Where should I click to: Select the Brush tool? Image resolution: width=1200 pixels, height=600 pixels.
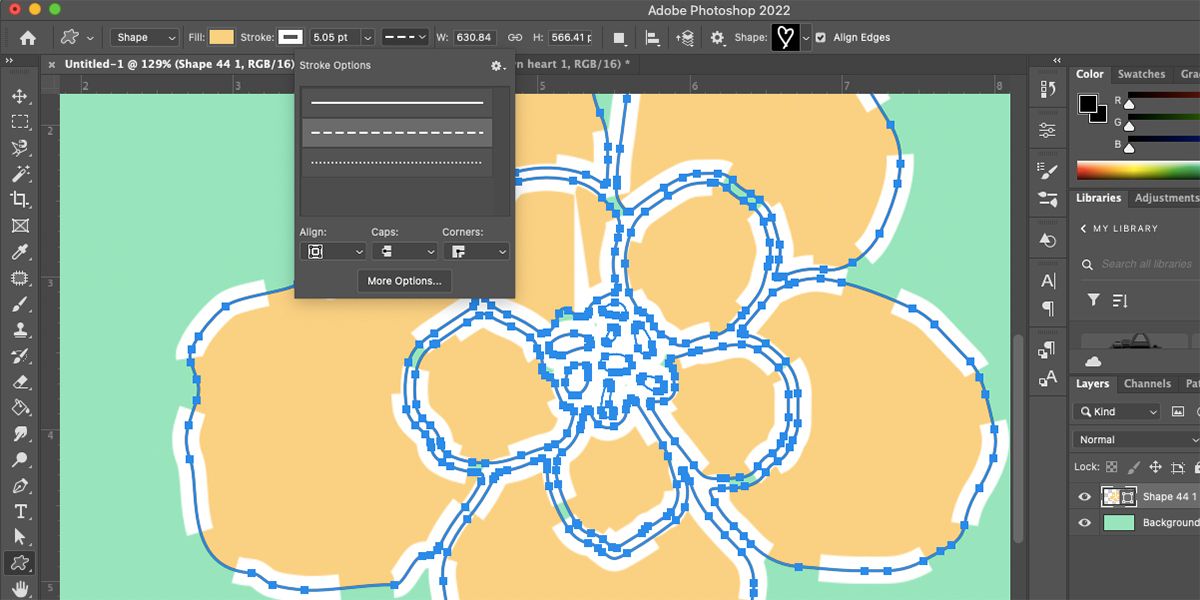(x=20, y=304)
